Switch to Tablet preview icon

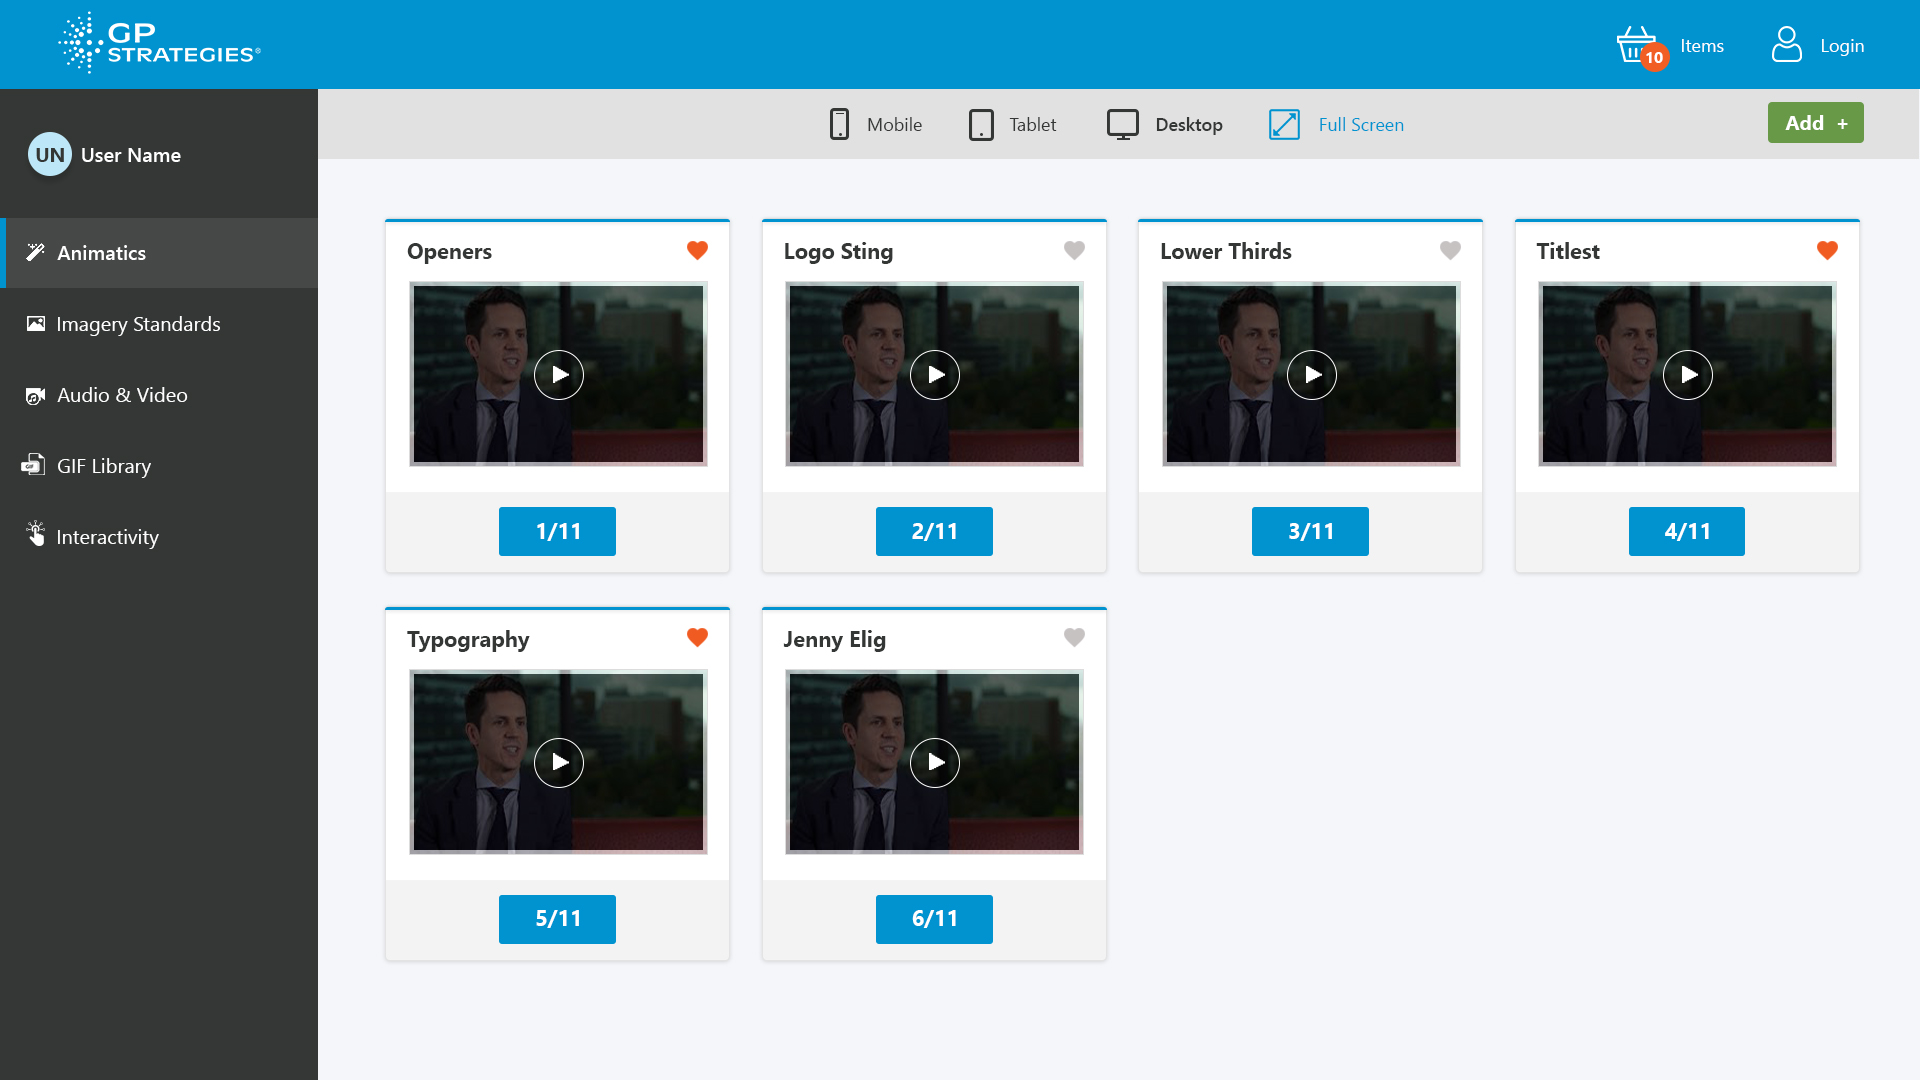click(x=981, y=124)
